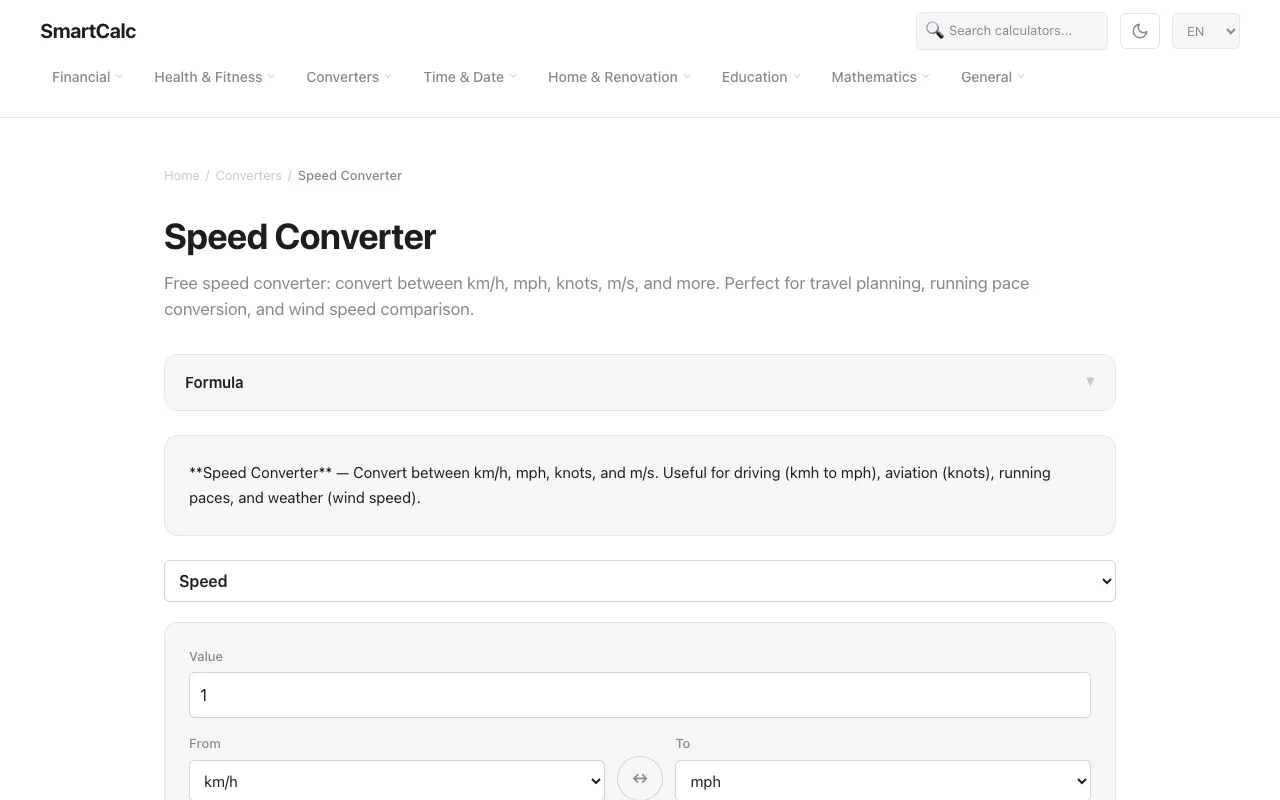Open the Health & Fitness menu
Viewport: 1280px width, 800px height.
[x=214, y=77]
